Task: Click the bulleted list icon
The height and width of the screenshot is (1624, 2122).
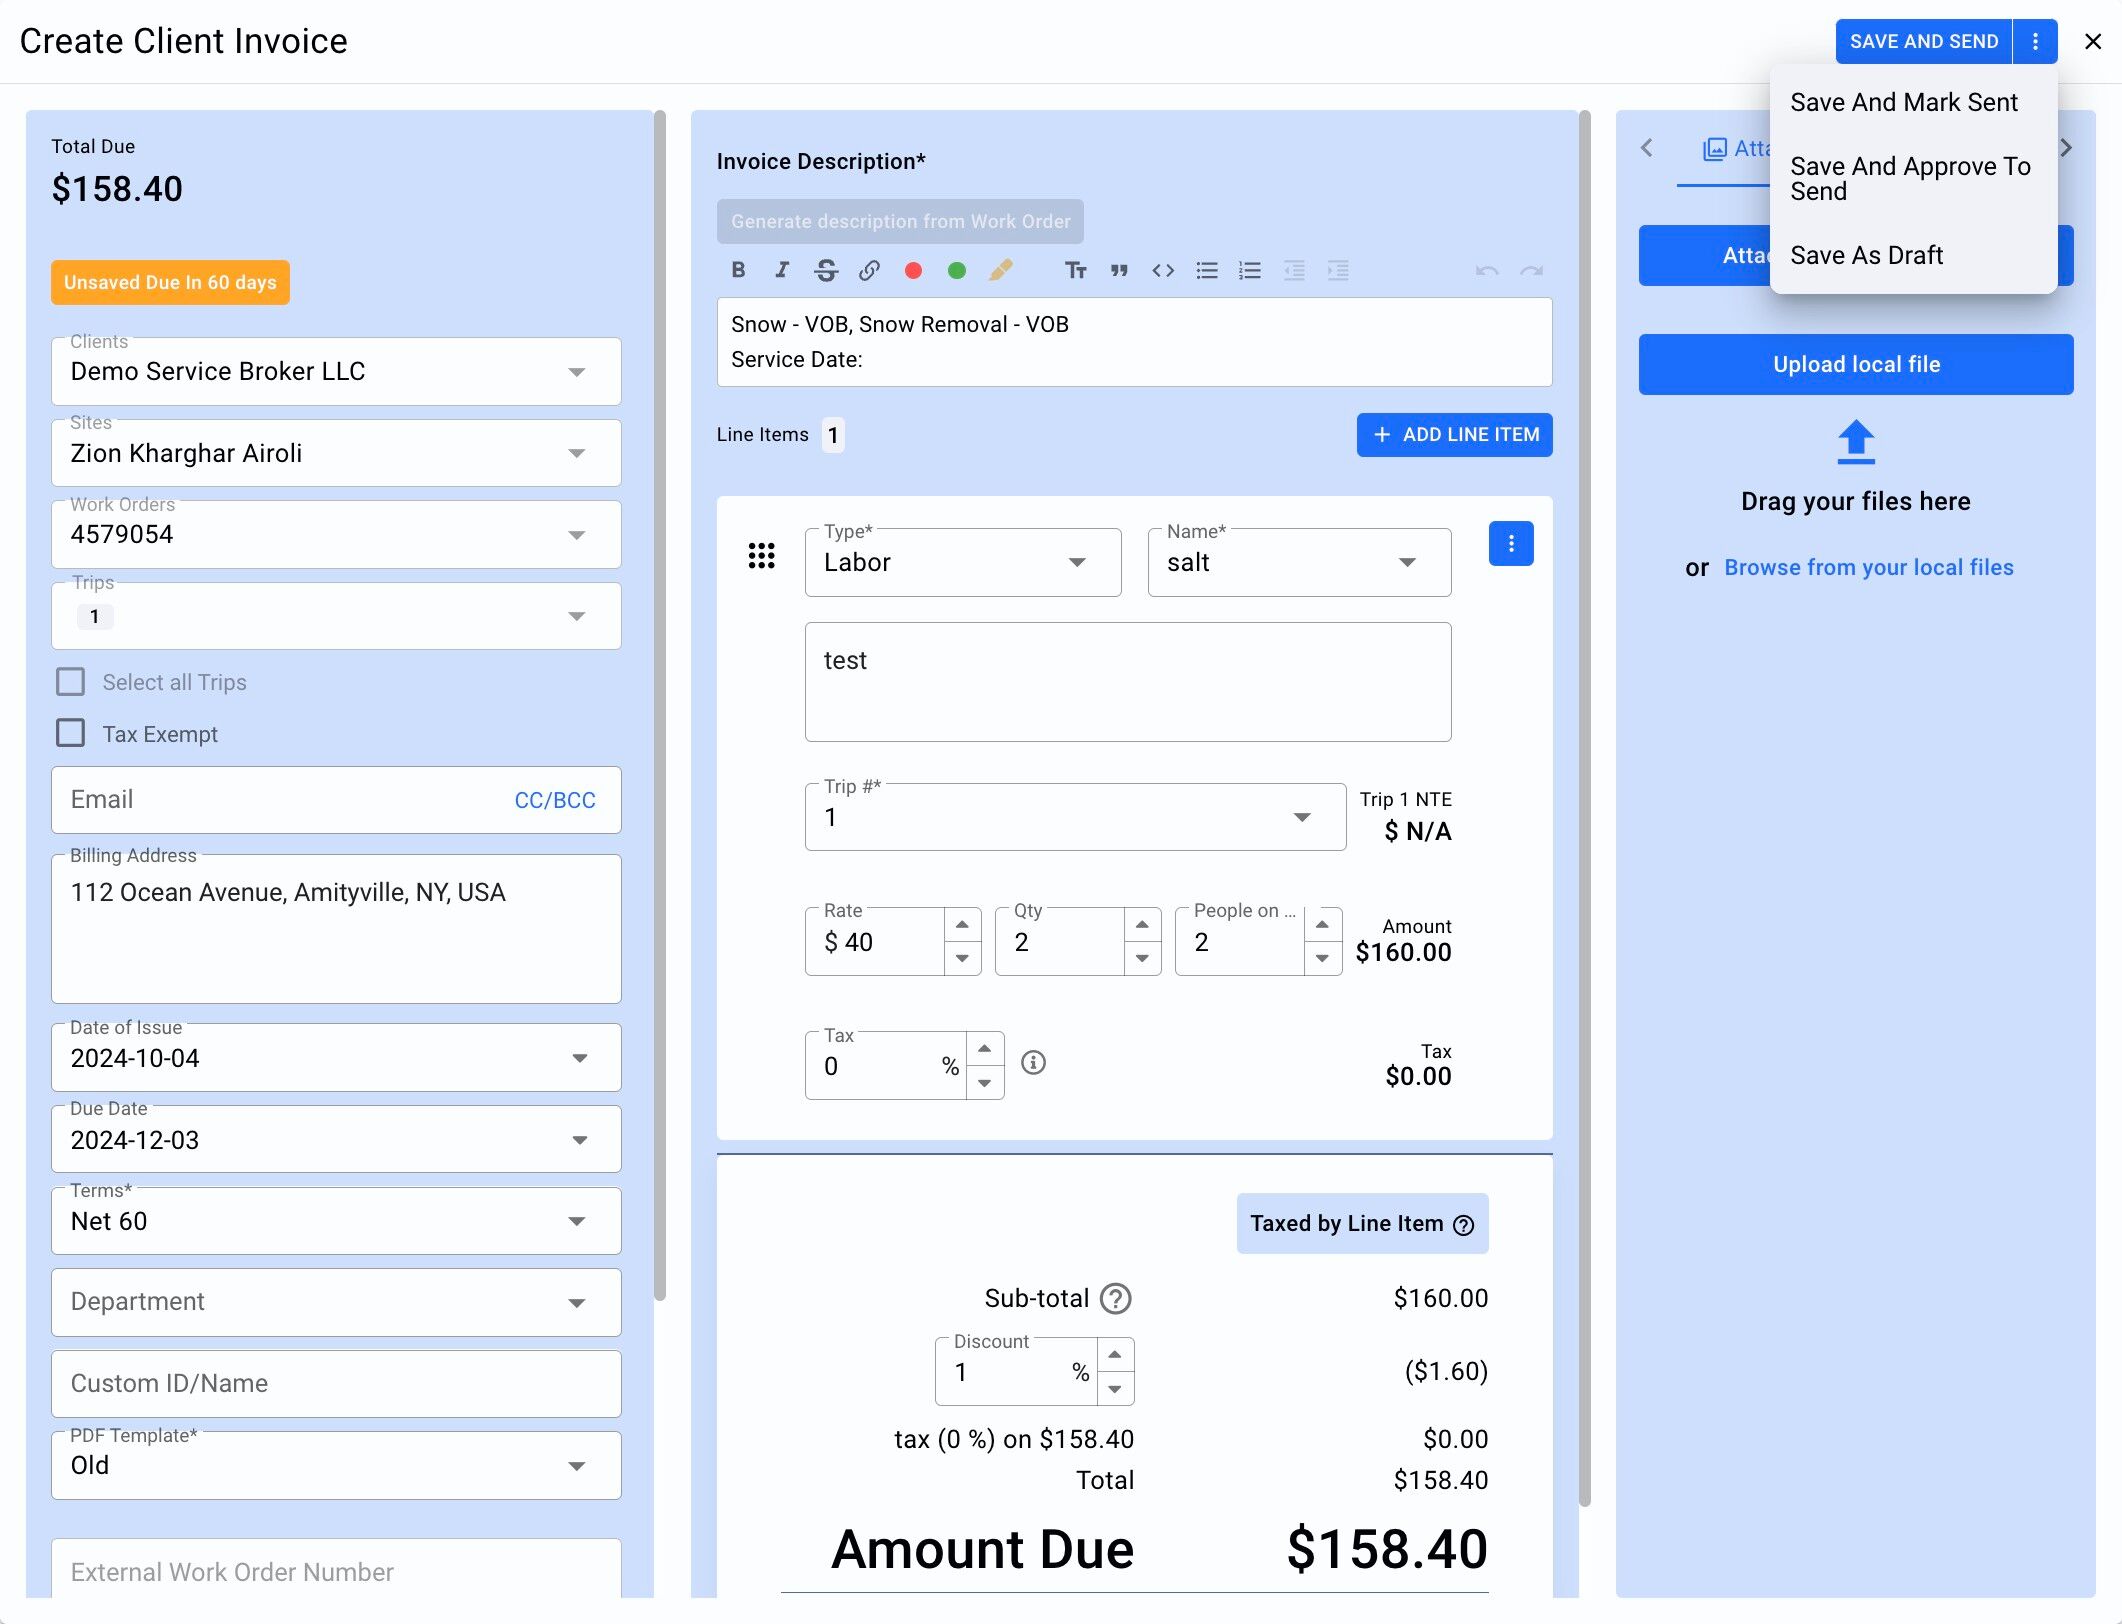Action: pos(1207,270)
